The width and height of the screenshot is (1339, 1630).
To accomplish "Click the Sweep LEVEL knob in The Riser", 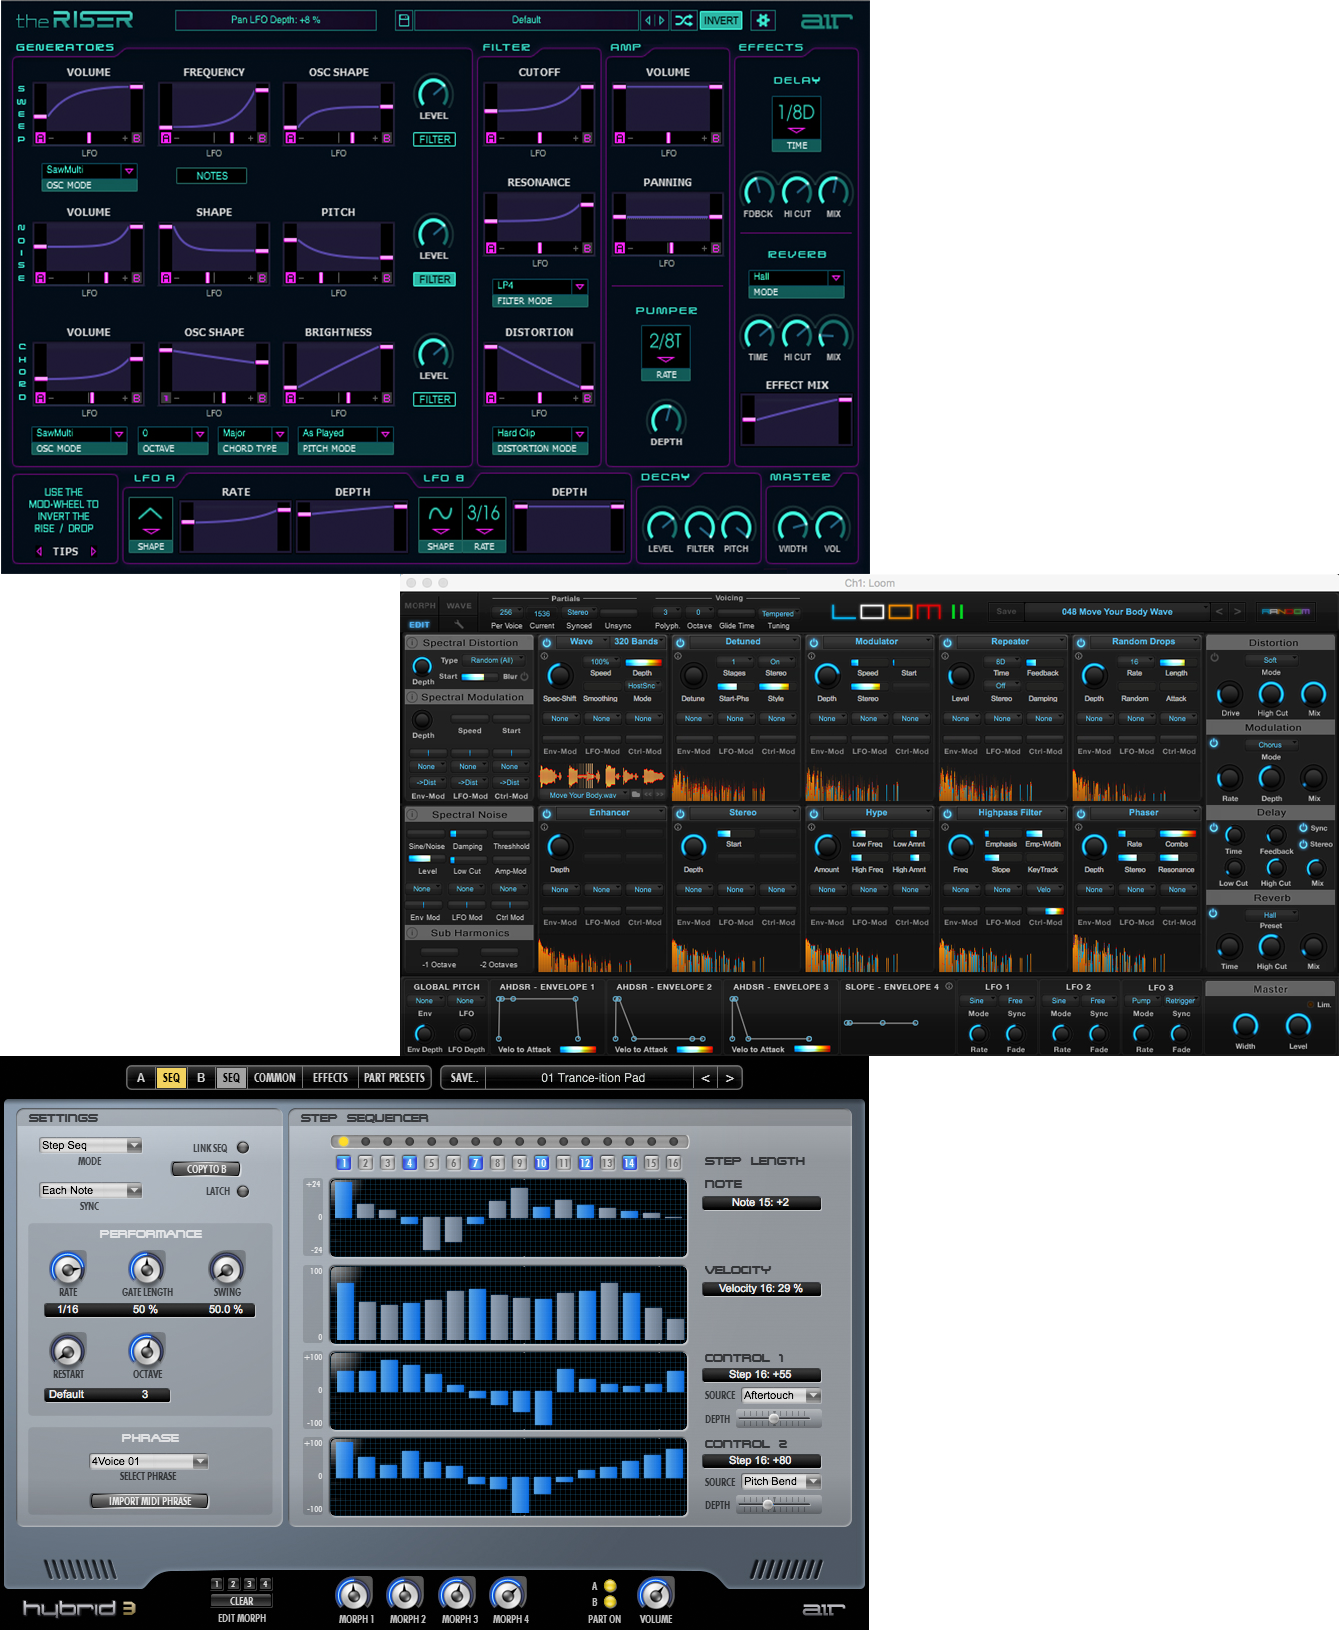I will [433, 92].
